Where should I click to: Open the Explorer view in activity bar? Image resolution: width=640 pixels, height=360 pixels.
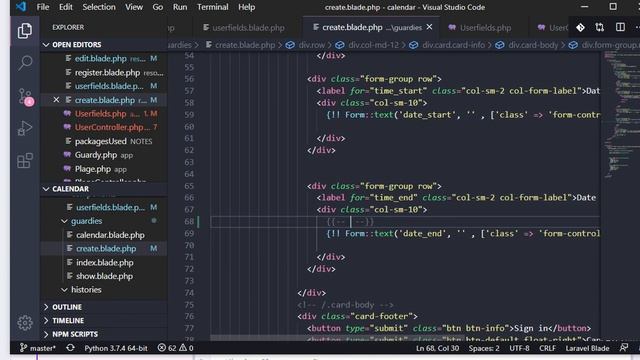(x=25, y=31)
